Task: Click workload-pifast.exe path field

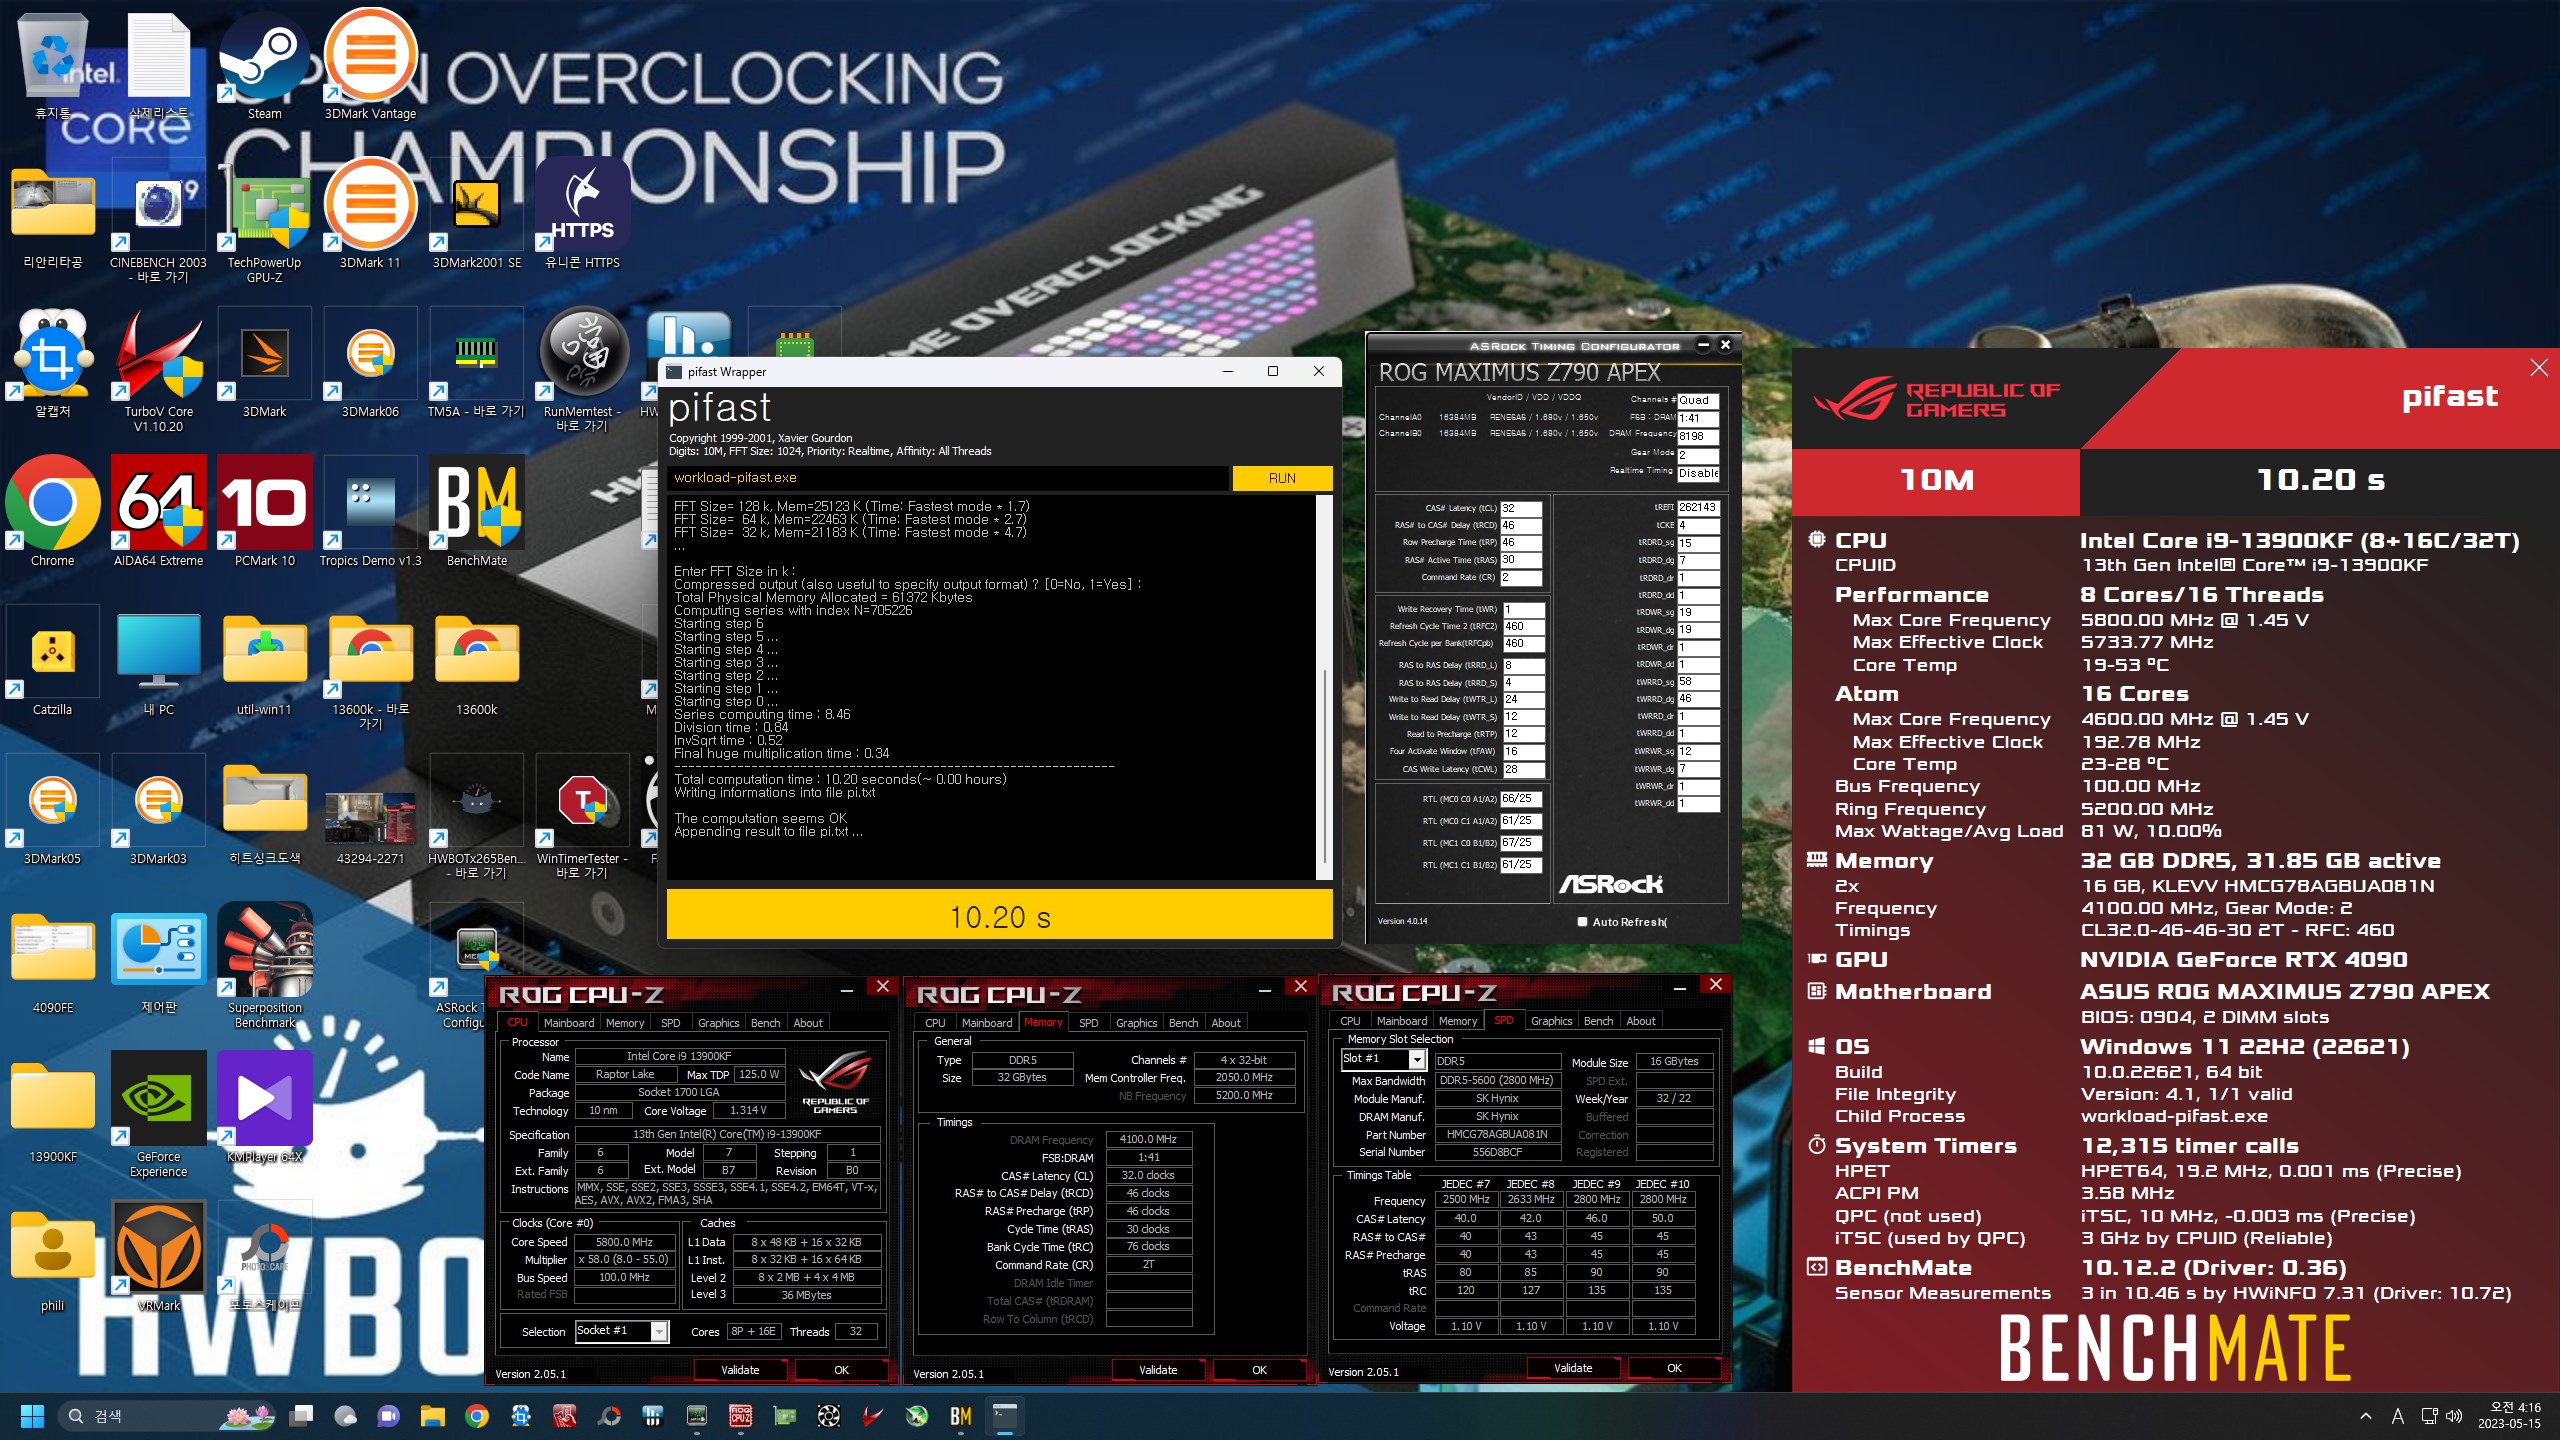Action: (x=947, y=478)
